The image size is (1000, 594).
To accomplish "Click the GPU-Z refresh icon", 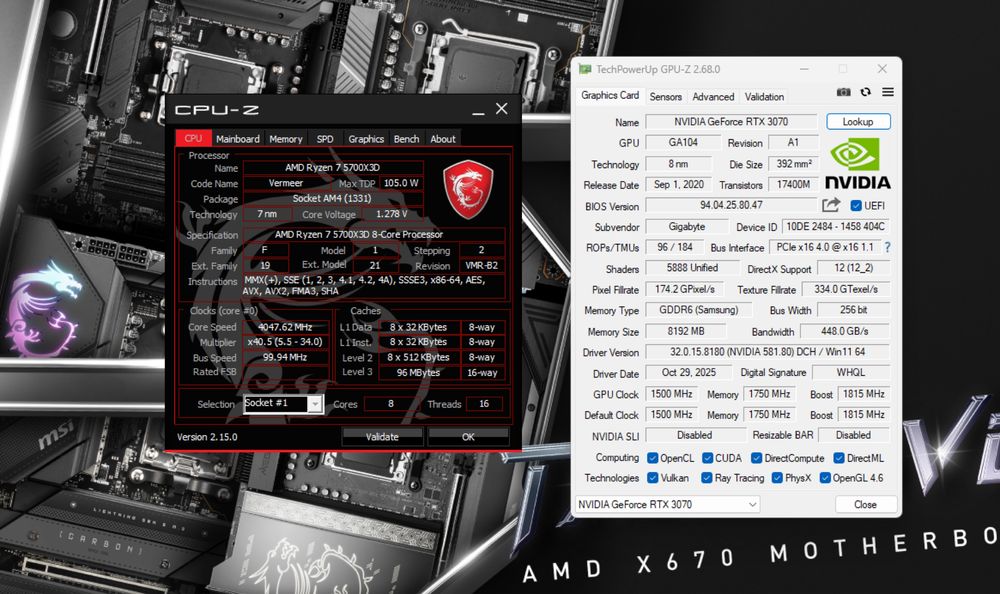I will point(865,92).
